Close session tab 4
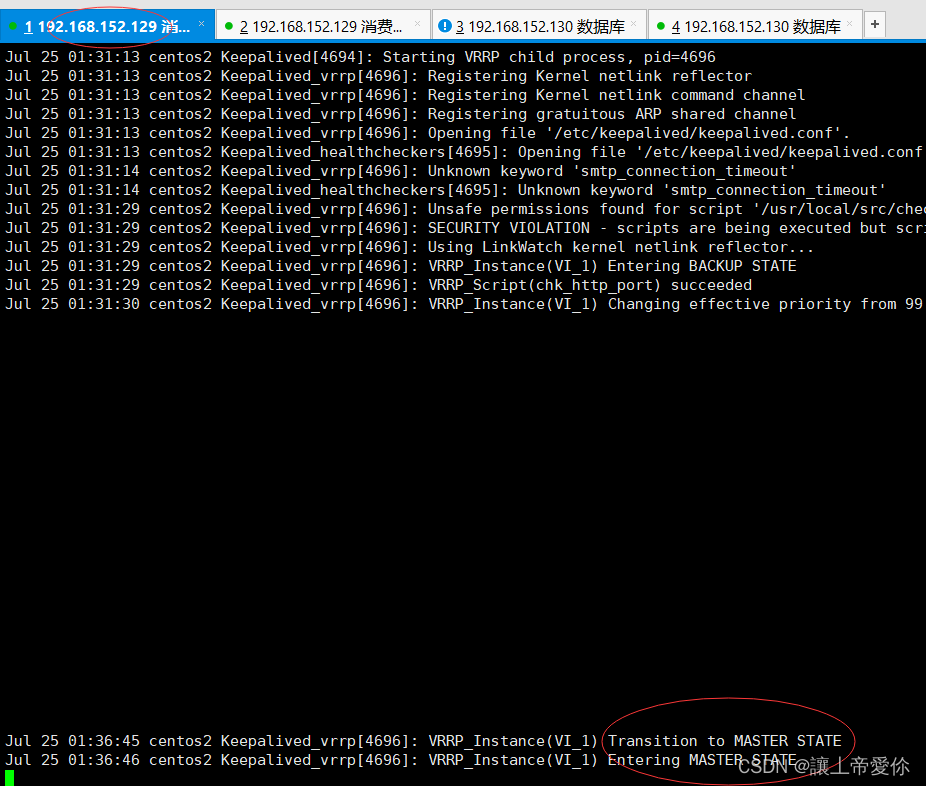 [850, 24]
